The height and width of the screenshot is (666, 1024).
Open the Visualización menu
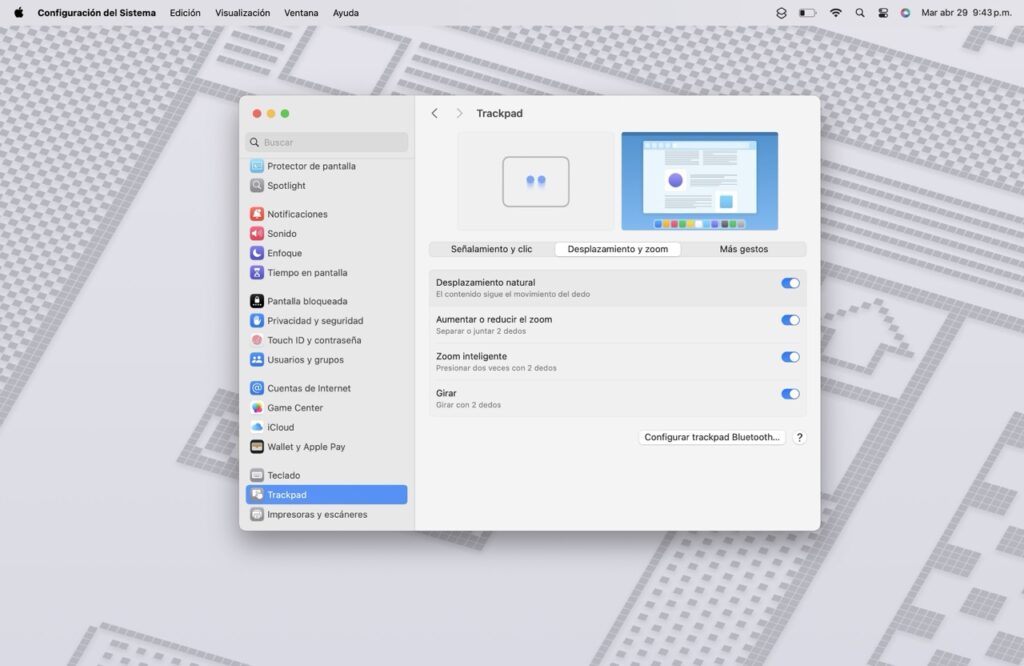[x=242, y=12]
